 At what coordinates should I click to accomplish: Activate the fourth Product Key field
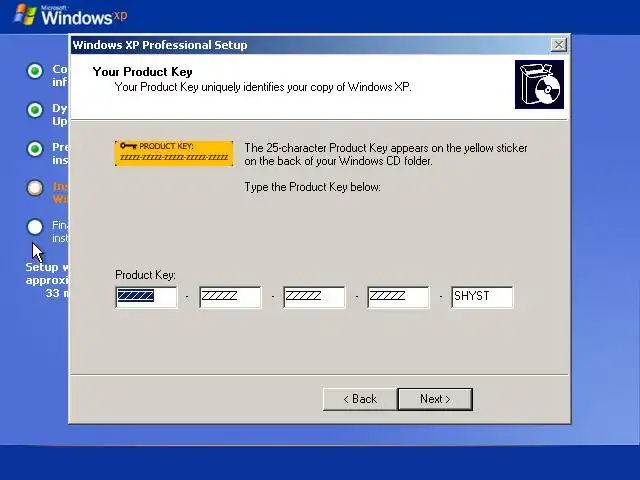click(398, 297)
